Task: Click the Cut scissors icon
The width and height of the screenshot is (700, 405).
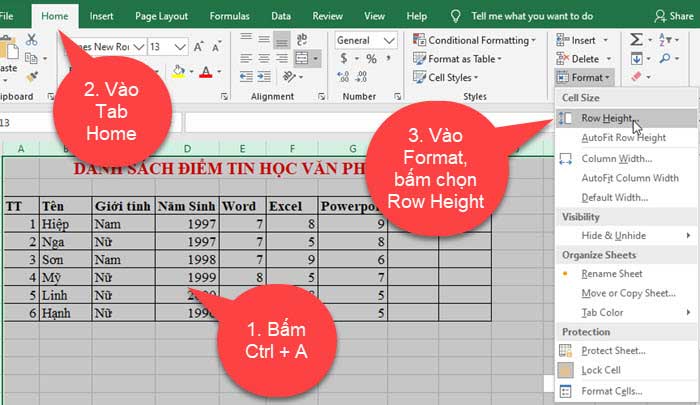Action: tap(31, 39)
